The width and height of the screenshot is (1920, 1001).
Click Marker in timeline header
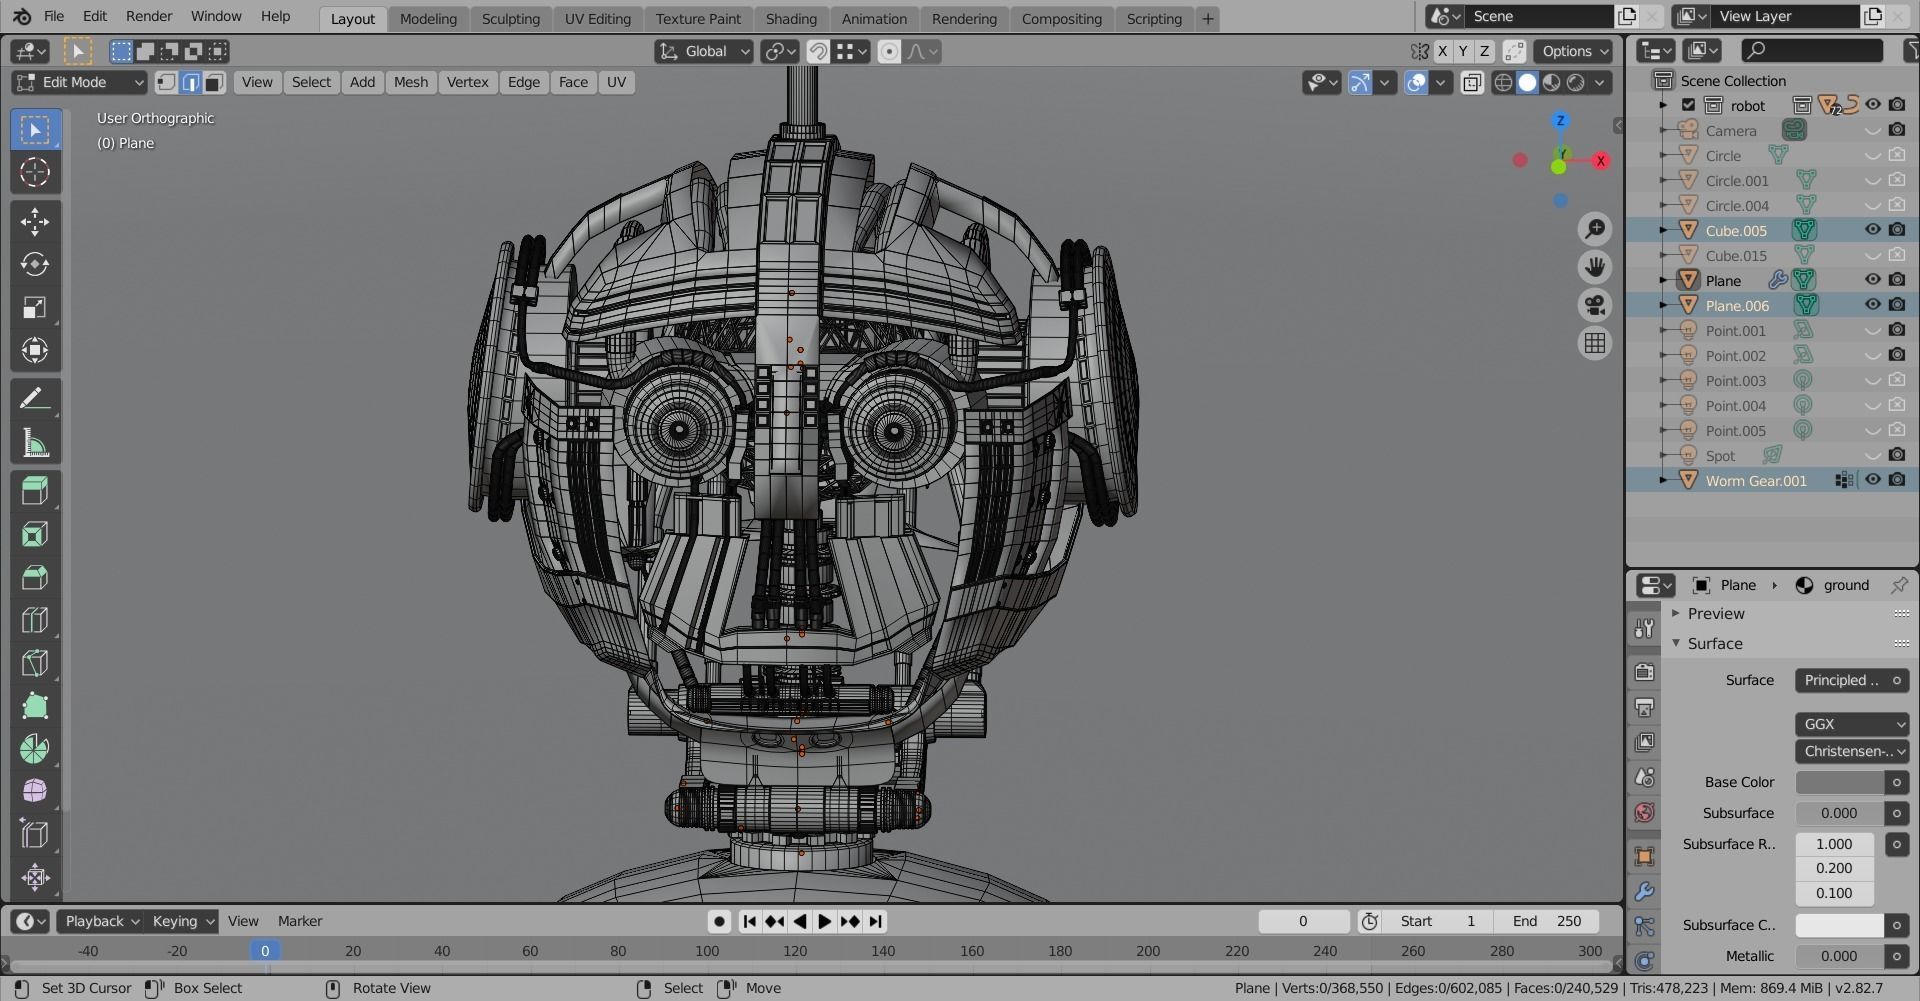[x=300, y=921]
